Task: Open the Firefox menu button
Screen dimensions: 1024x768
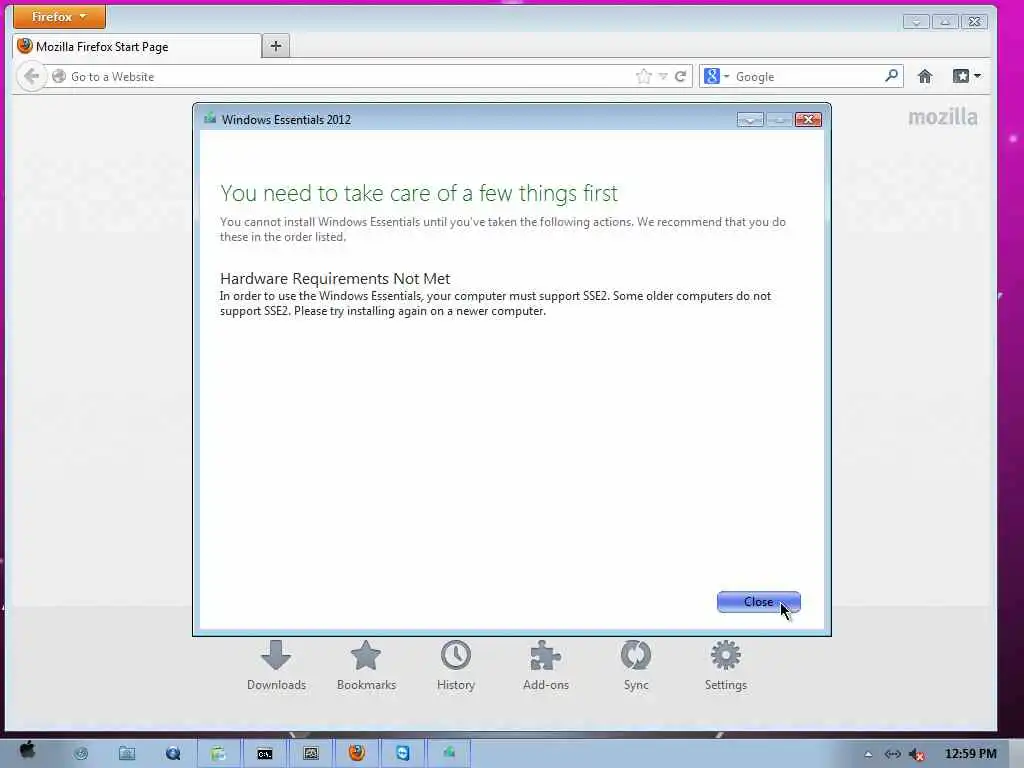Action: click(59, 17)
